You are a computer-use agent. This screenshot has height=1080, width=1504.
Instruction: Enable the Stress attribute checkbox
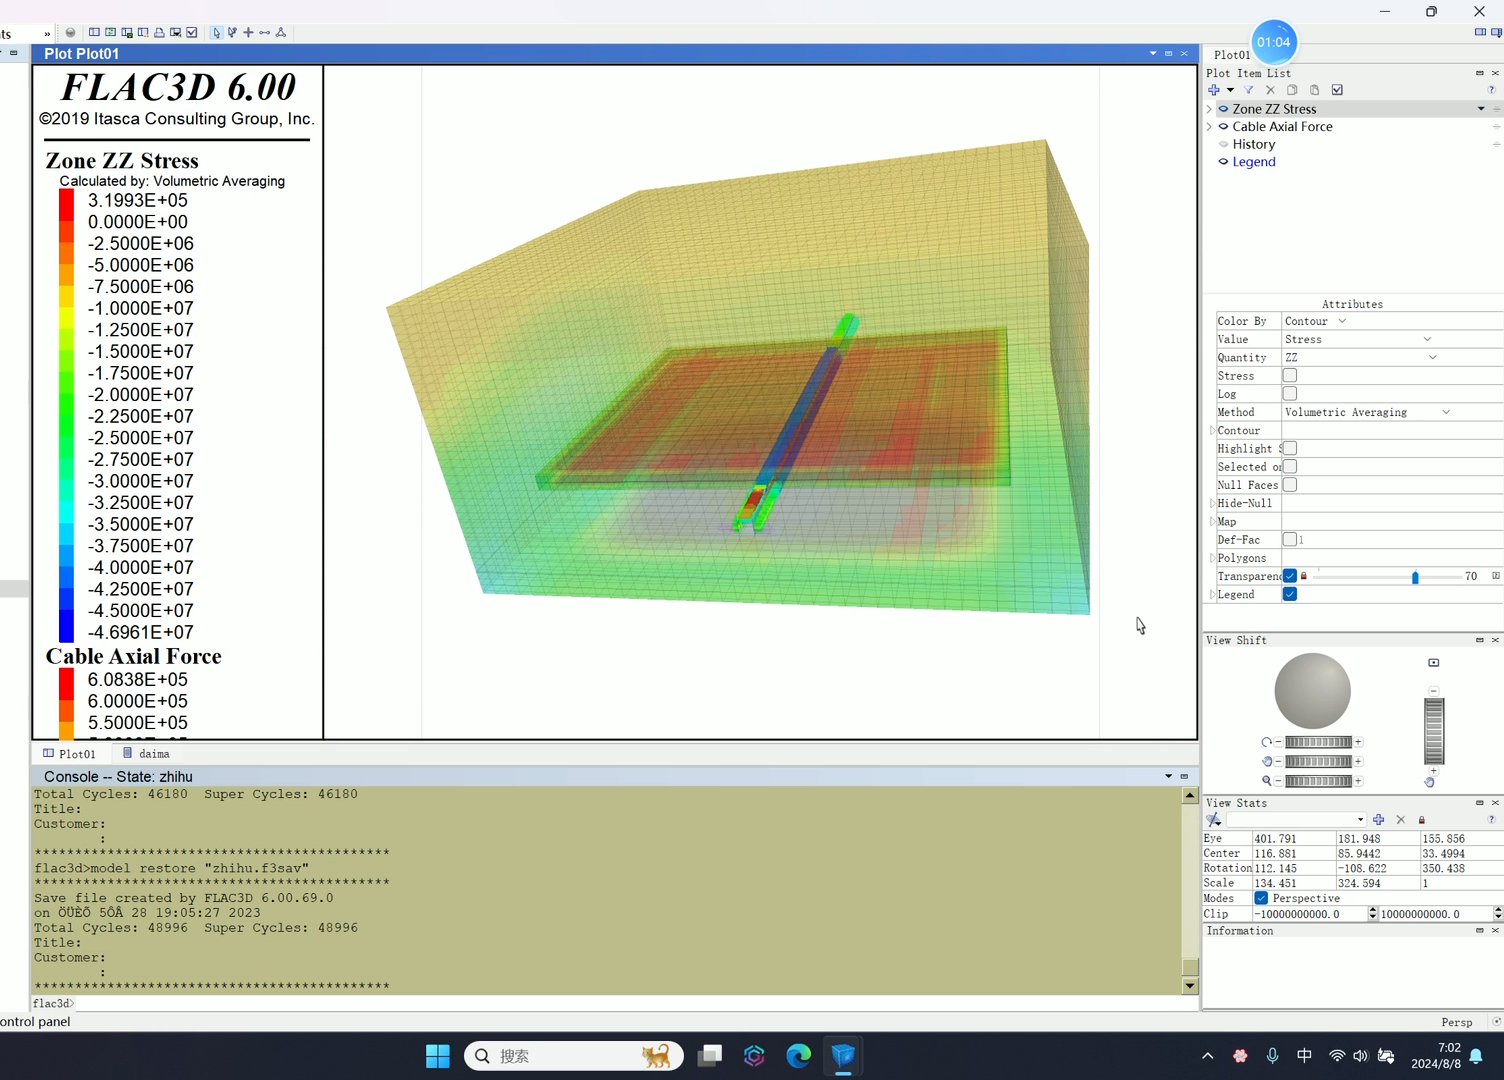point(1290,376)
